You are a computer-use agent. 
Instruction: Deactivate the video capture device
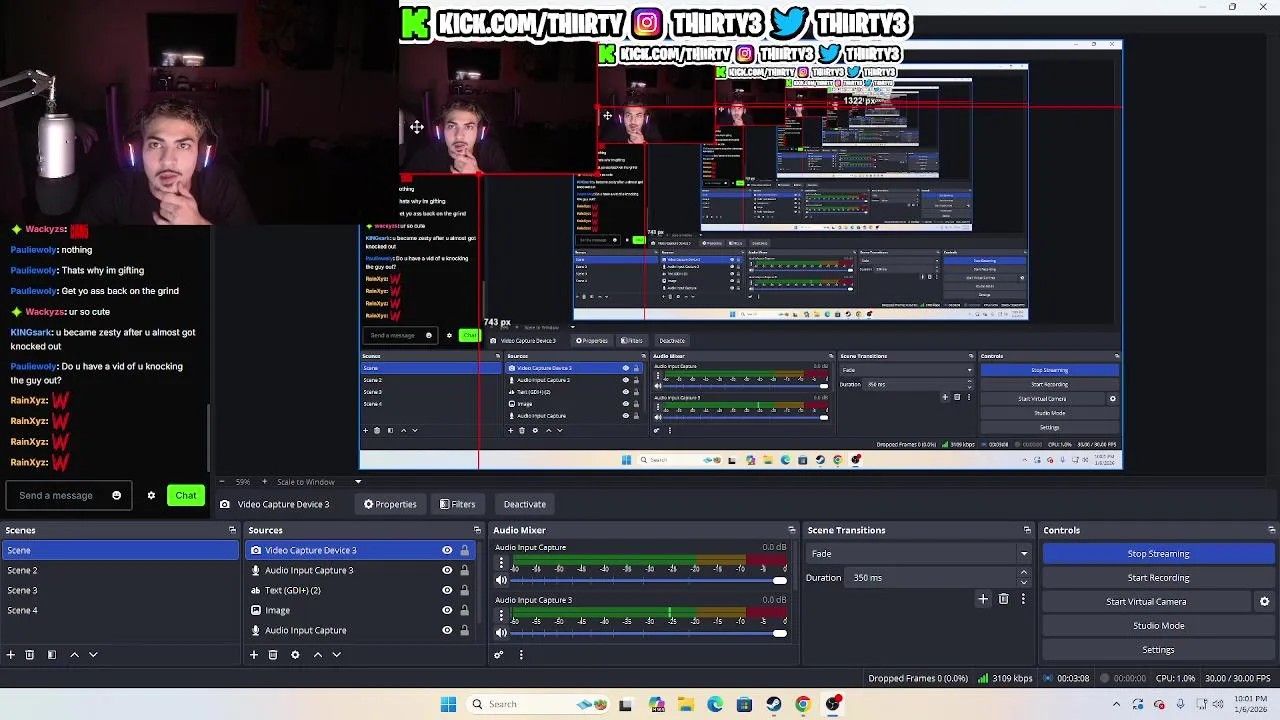(x=524, y=504)
